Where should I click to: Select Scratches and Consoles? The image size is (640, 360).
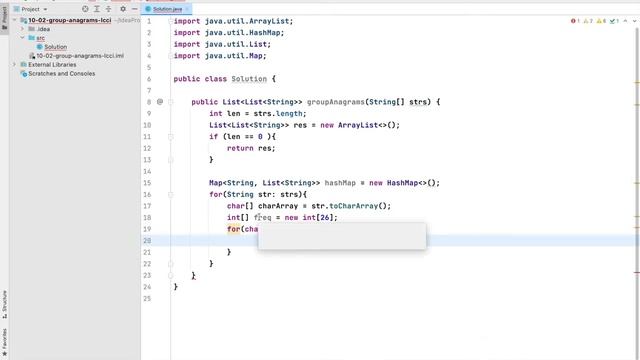(61, 73)
